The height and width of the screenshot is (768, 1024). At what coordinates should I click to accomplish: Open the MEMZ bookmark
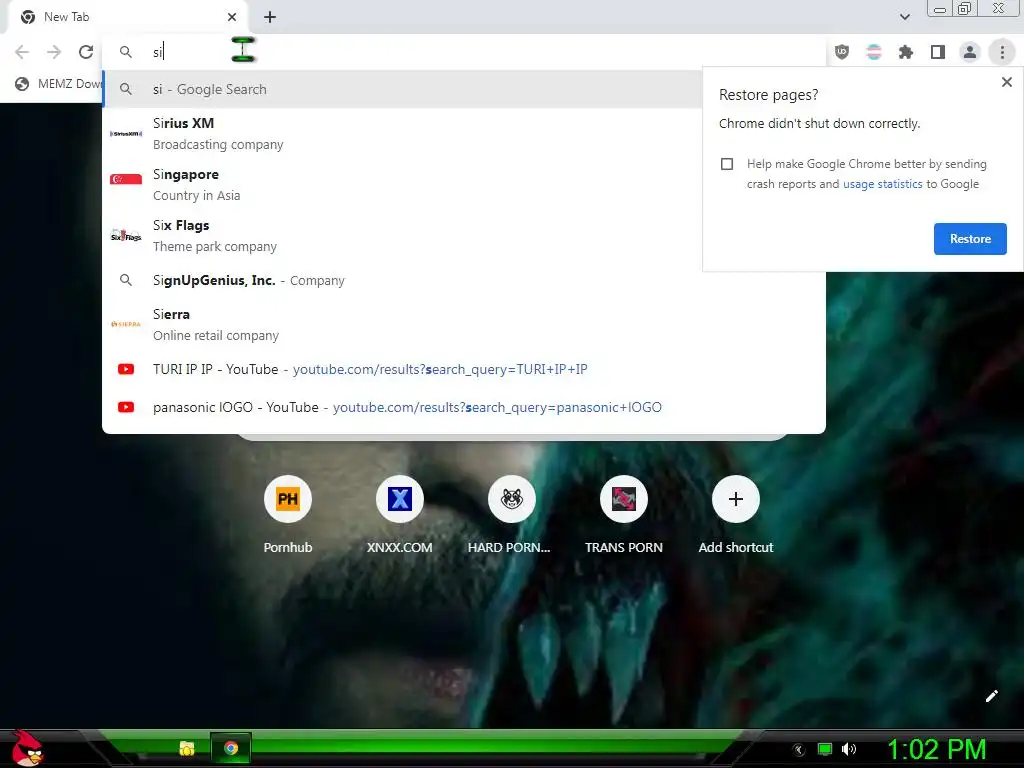tap(59, 84)
